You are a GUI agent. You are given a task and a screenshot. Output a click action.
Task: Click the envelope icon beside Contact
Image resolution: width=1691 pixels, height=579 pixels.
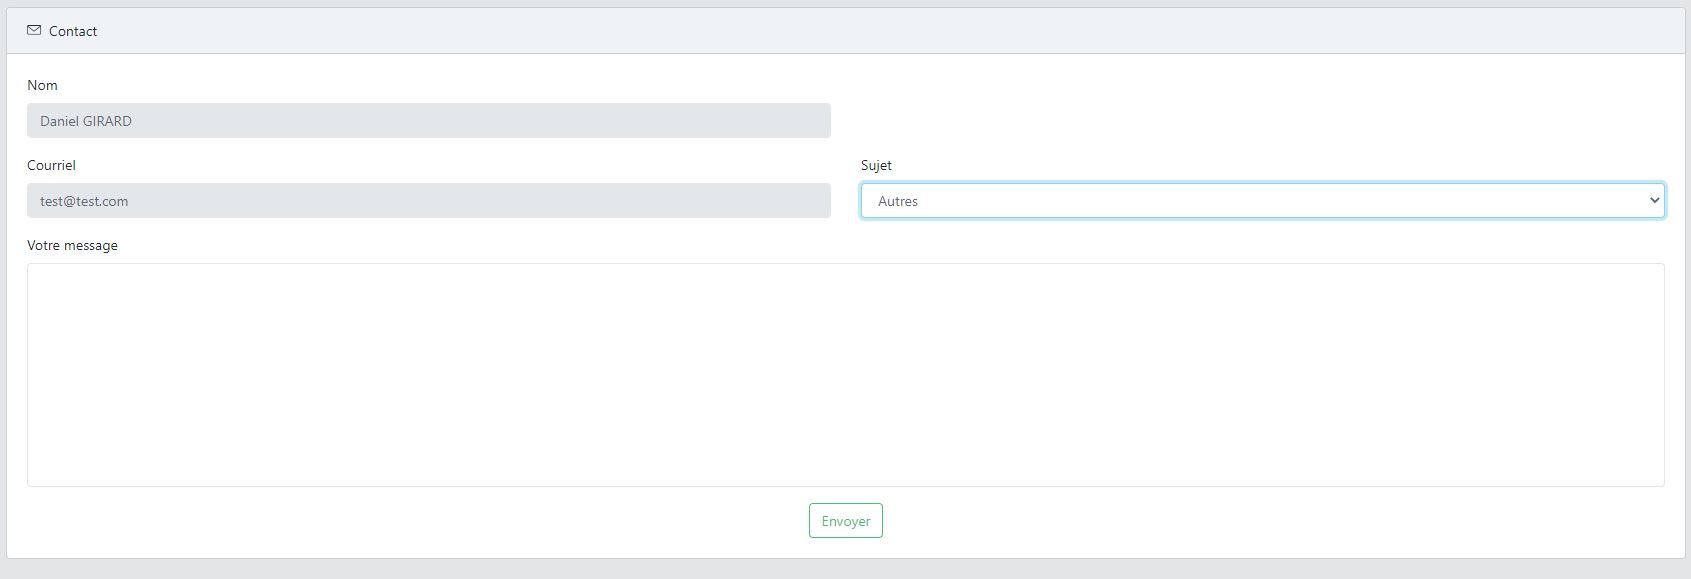click(34, 31)
